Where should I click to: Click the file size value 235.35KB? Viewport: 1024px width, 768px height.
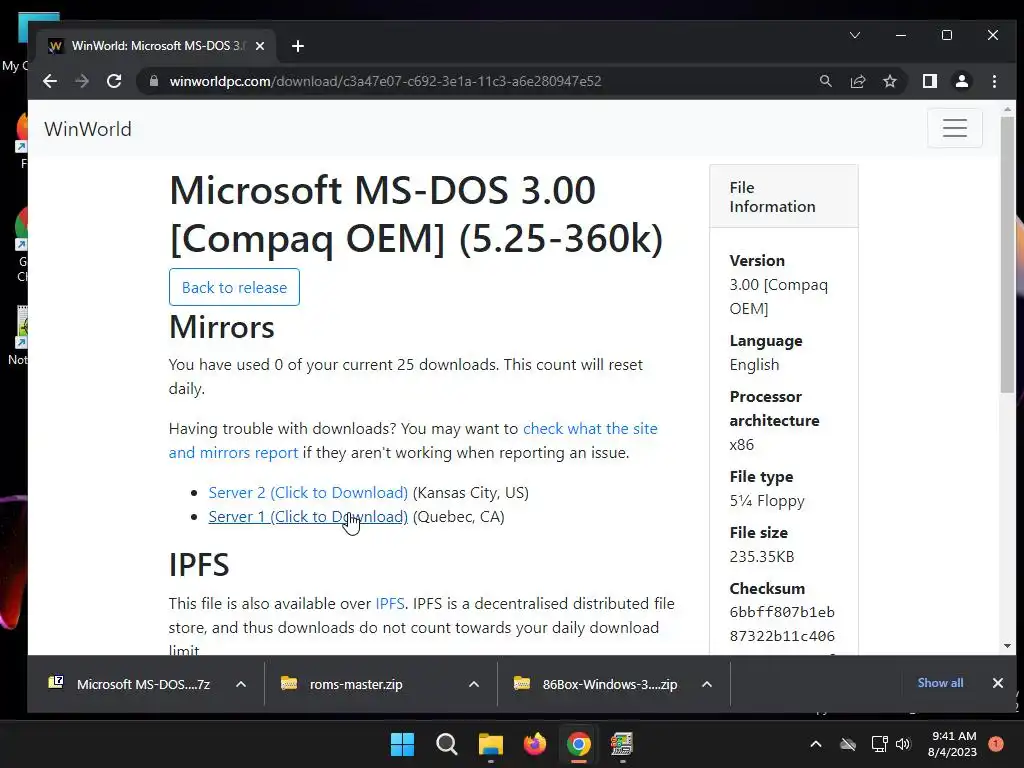coord(762,556)
